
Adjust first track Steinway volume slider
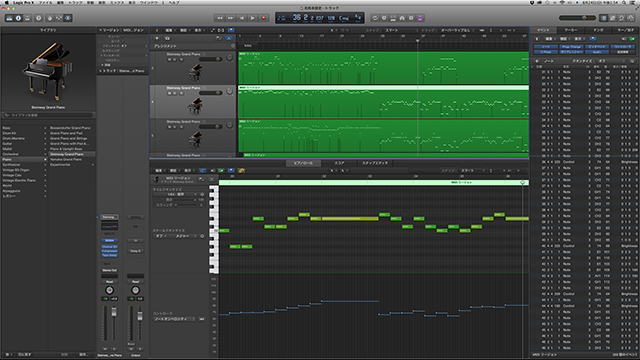(x=211, y=59)
